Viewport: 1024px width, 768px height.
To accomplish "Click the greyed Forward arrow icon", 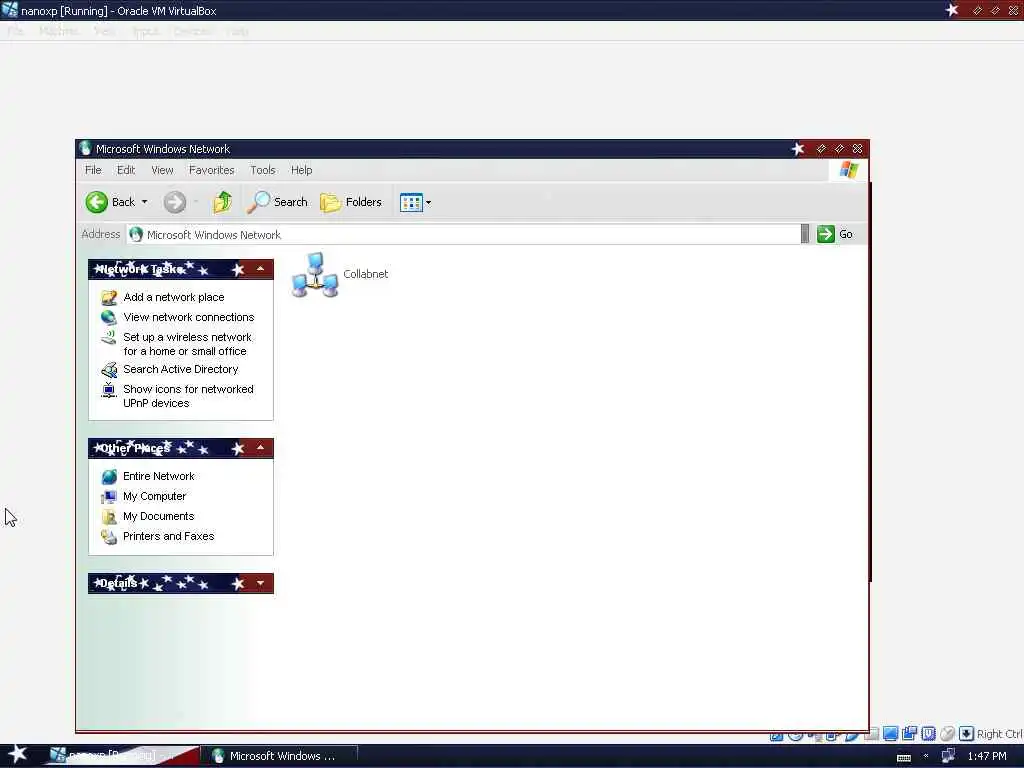I will tap(174, 202).
